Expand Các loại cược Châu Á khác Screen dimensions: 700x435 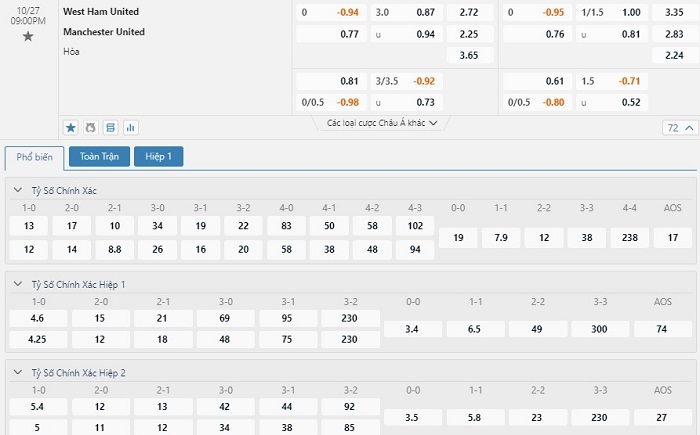click(x=382, y=123)
